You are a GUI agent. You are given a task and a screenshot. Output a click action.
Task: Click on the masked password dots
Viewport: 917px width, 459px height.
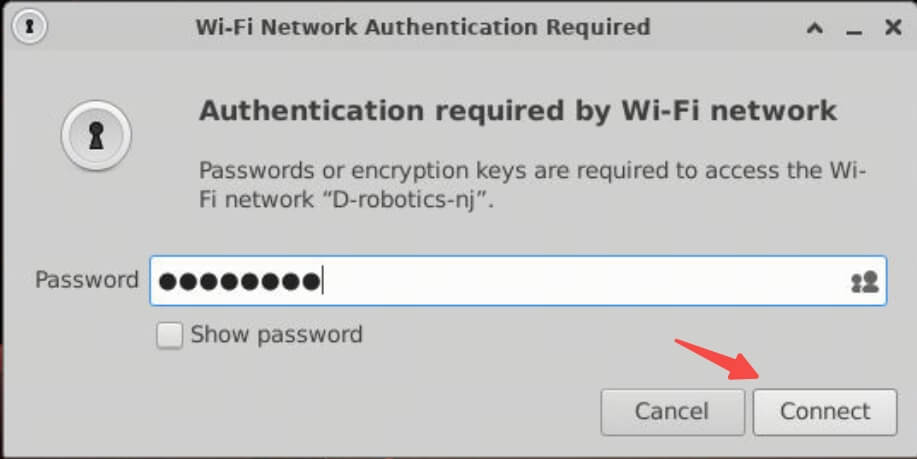(240, 282)
